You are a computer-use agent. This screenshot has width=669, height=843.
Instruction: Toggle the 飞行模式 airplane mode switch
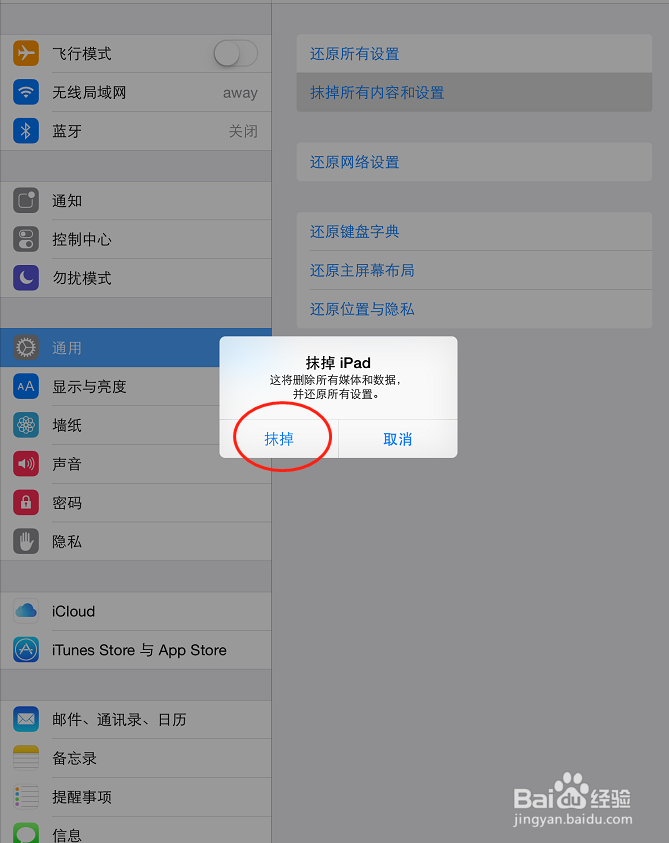coord(236,54)
